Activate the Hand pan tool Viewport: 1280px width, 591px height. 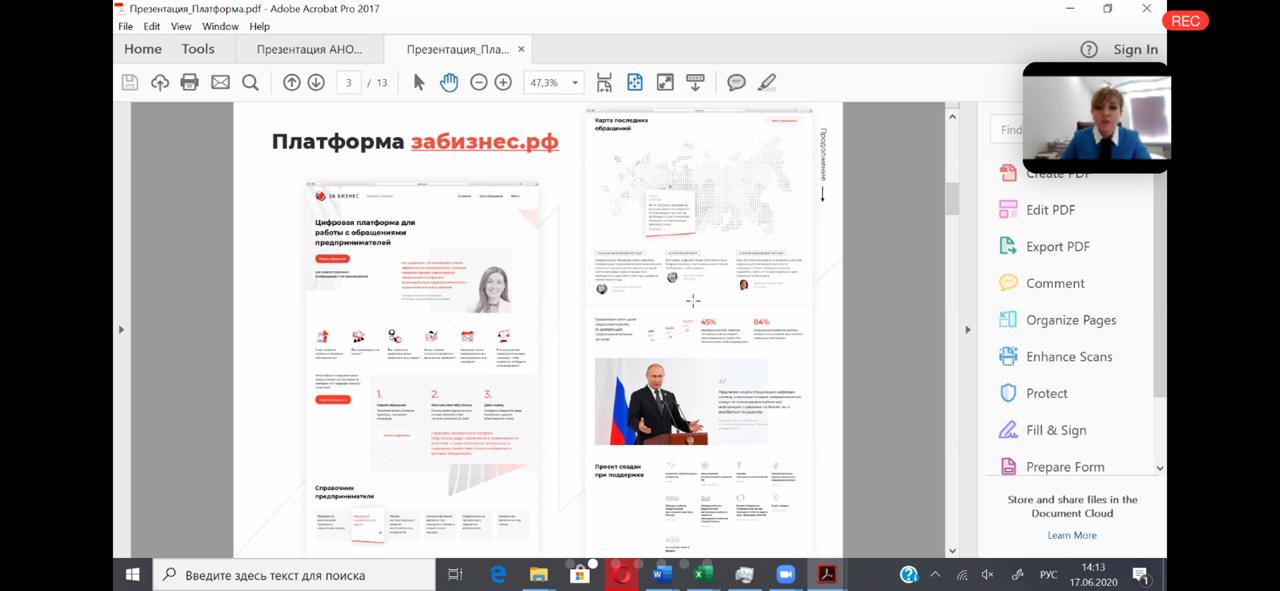(x=449, y=83)
